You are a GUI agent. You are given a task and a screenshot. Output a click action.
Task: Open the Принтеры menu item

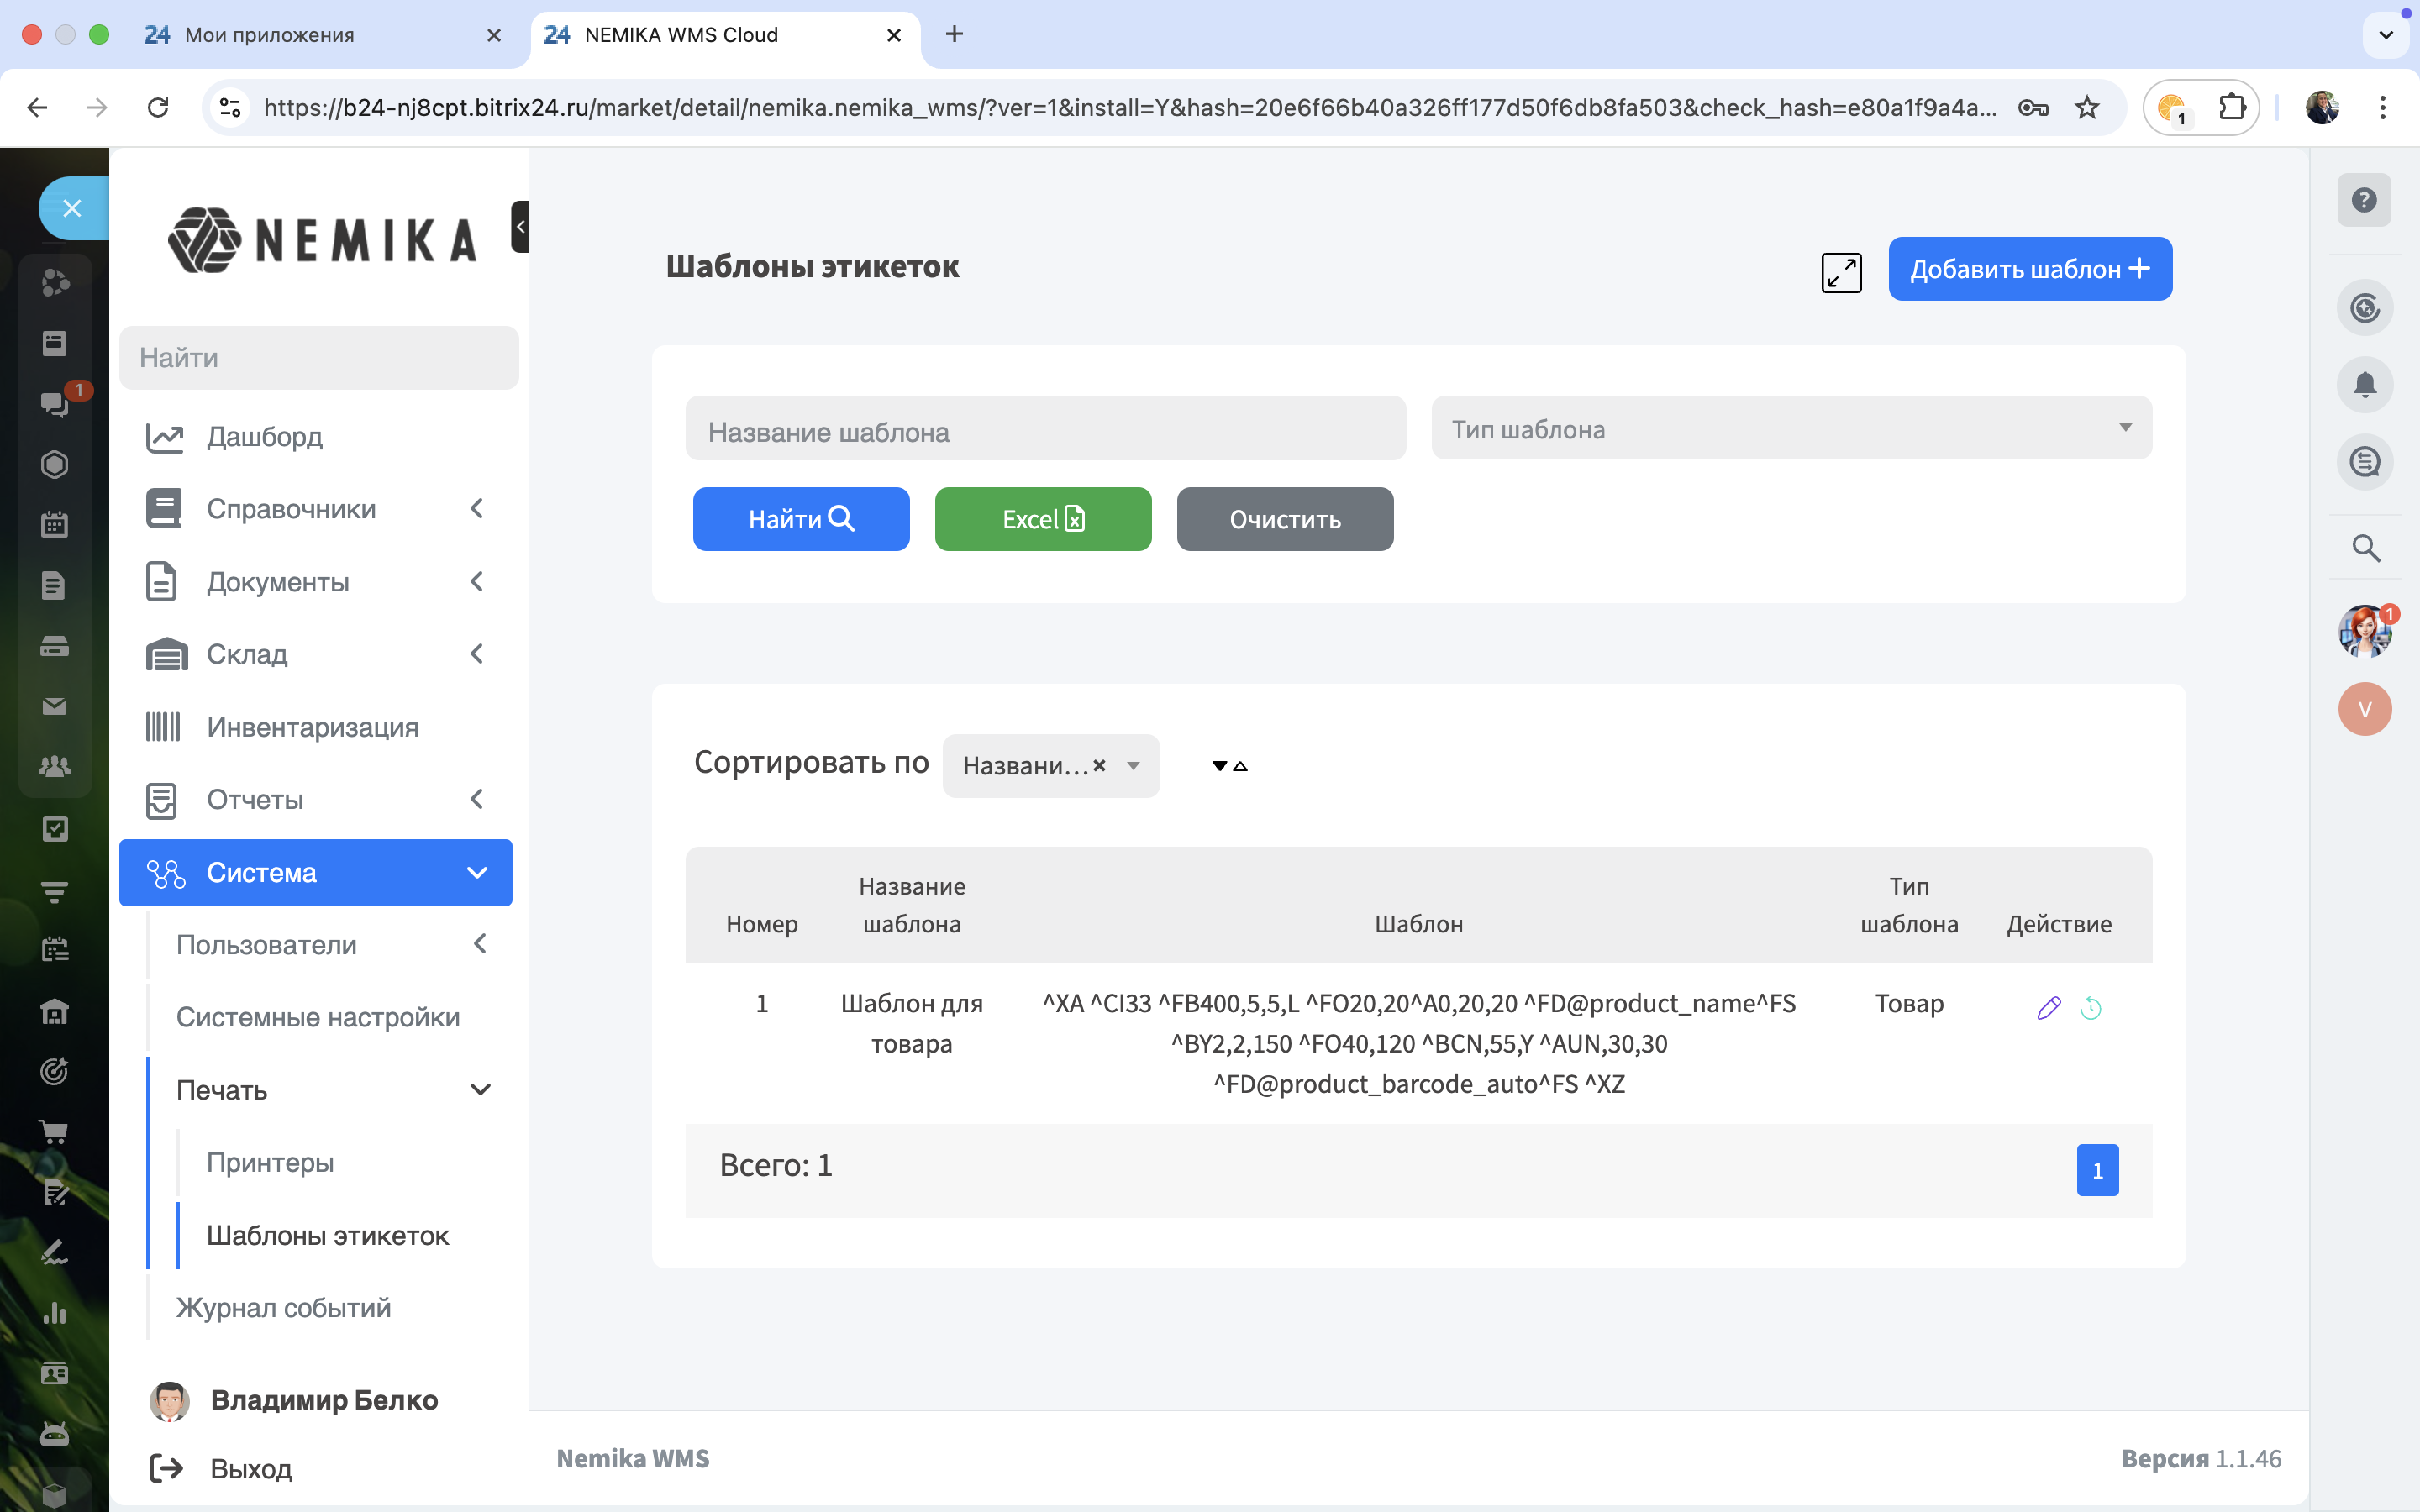pyautogui.click(x=270, y=1163)
